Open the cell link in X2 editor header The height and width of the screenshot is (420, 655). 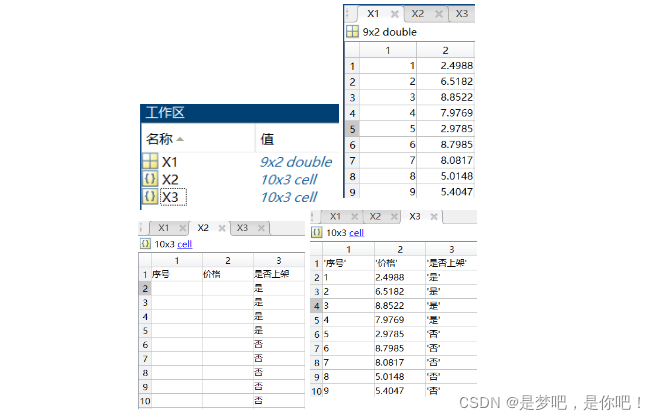(x=185, y=244)
